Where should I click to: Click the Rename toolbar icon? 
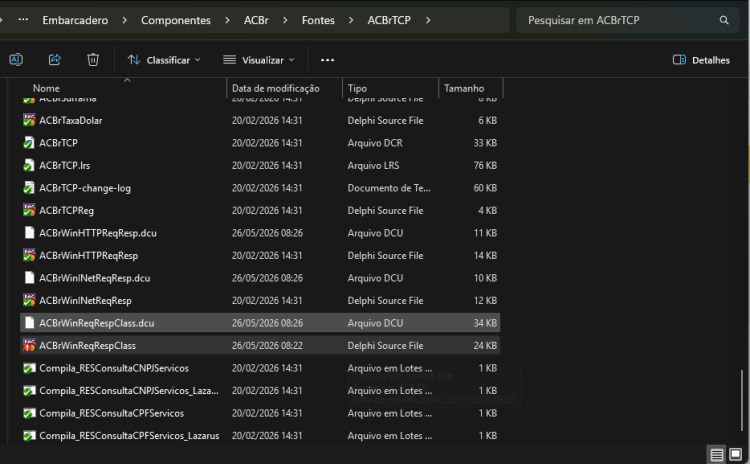click(16, 60)
